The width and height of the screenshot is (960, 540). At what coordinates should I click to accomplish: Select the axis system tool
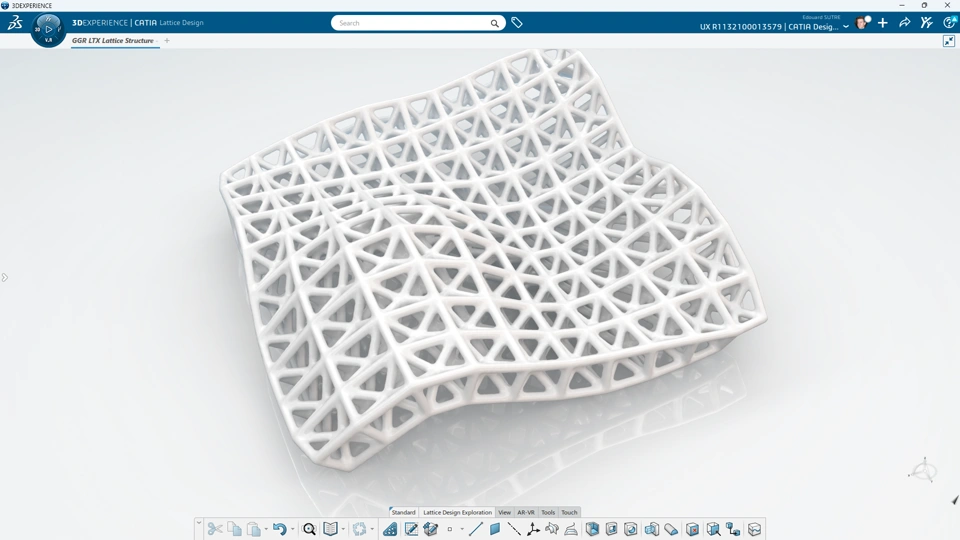pos(533,528)
